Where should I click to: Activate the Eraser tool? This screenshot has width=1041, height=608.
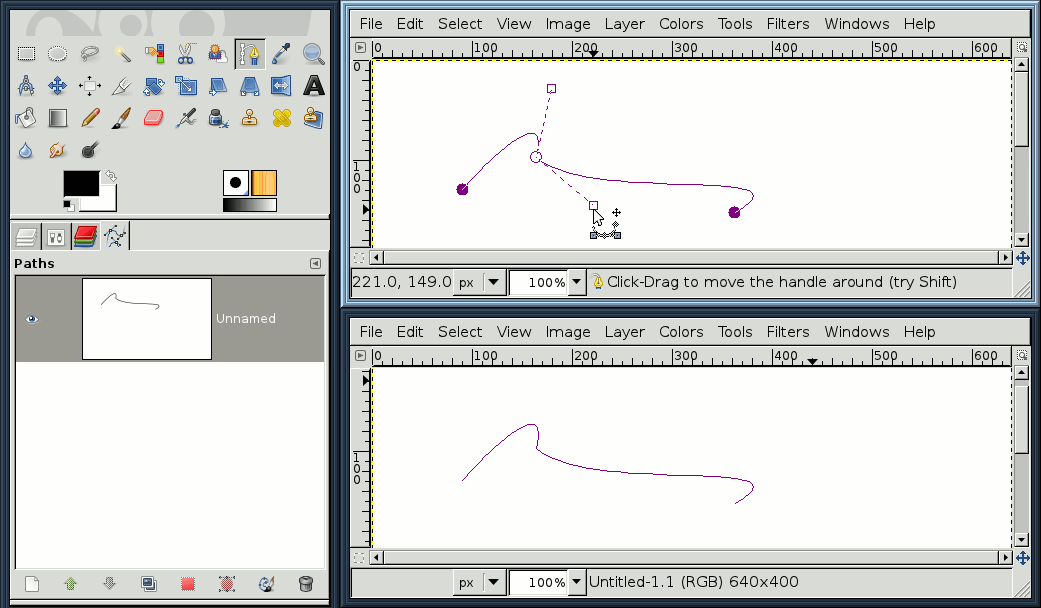pyautogui.click(x=153, y=118)
